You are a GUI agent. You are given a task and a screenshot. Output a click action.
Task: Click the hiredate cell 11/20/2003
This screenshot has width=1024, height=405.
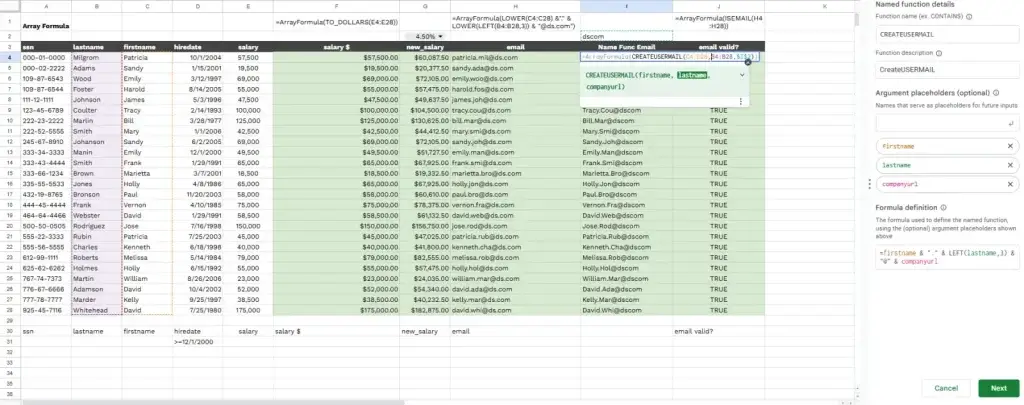197,194
